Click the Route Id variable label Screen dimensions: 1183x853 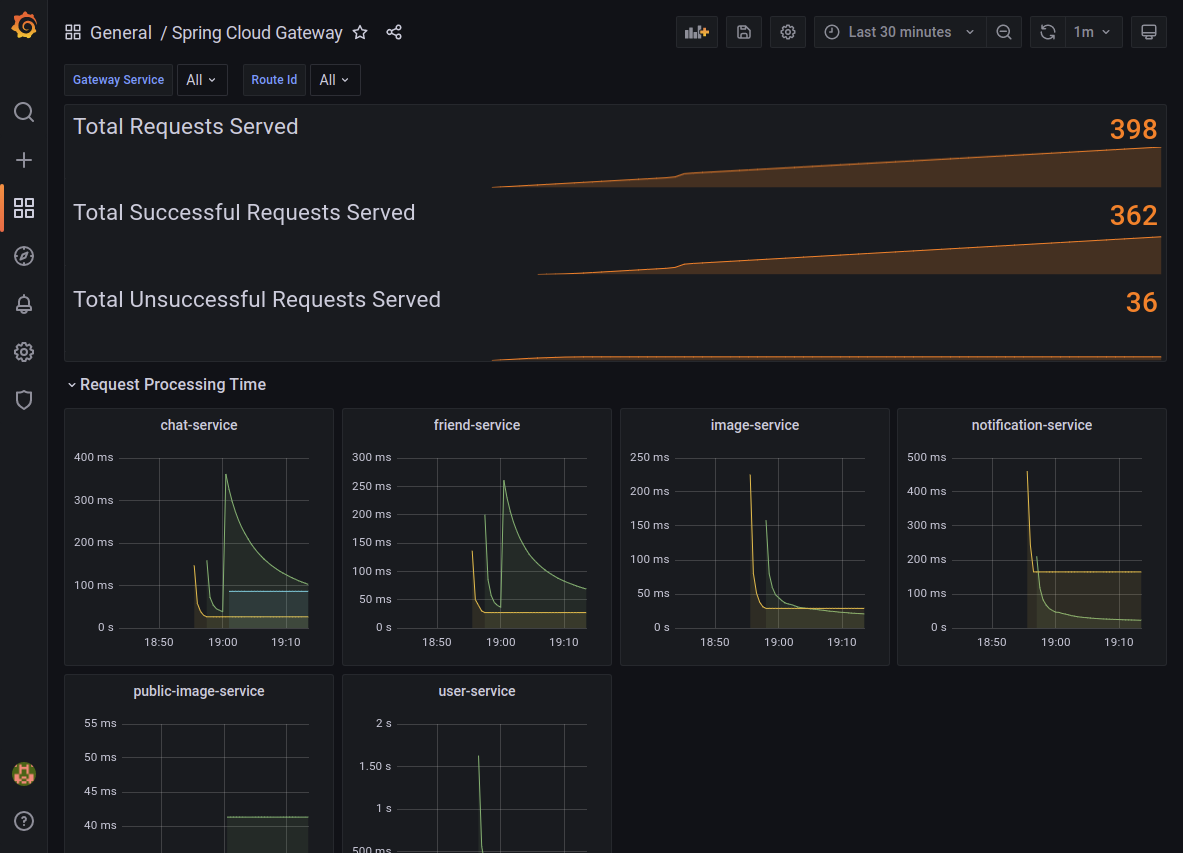274,80
